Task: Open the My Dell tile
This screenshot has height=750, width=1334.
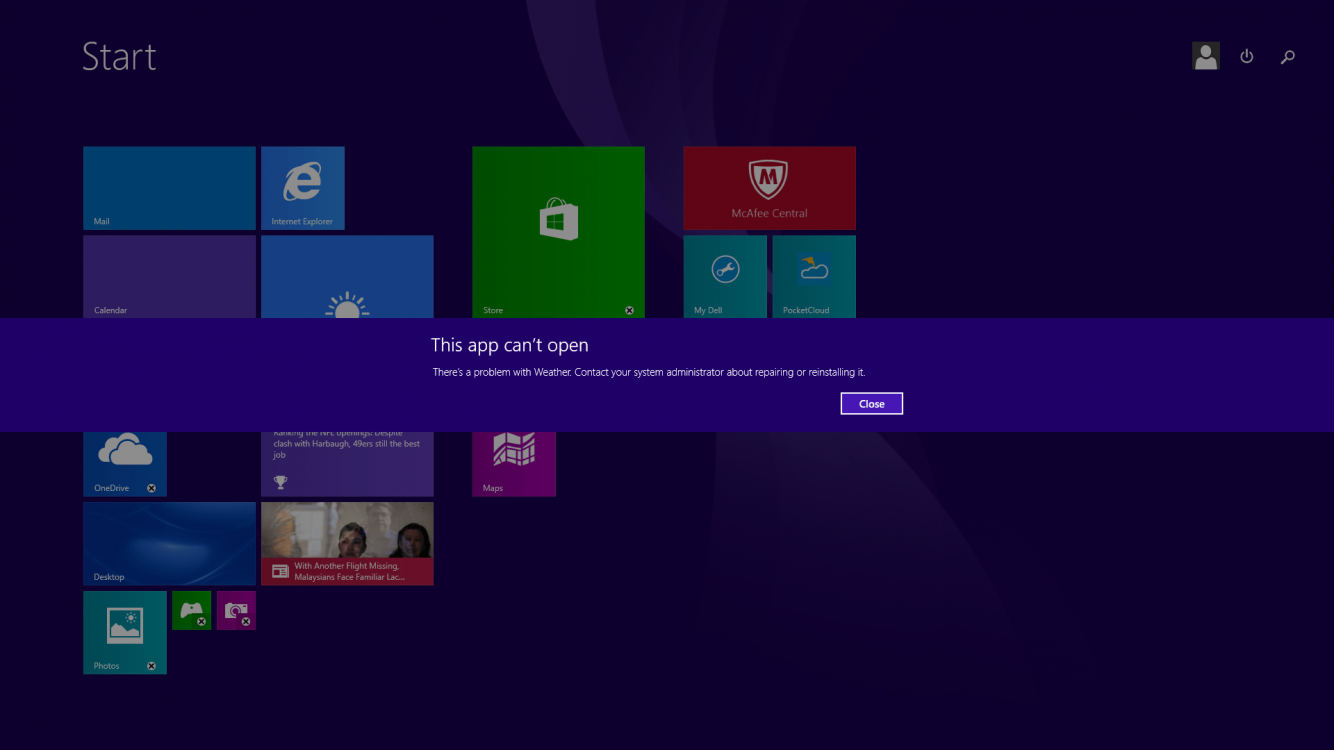Action: (725, 277)
